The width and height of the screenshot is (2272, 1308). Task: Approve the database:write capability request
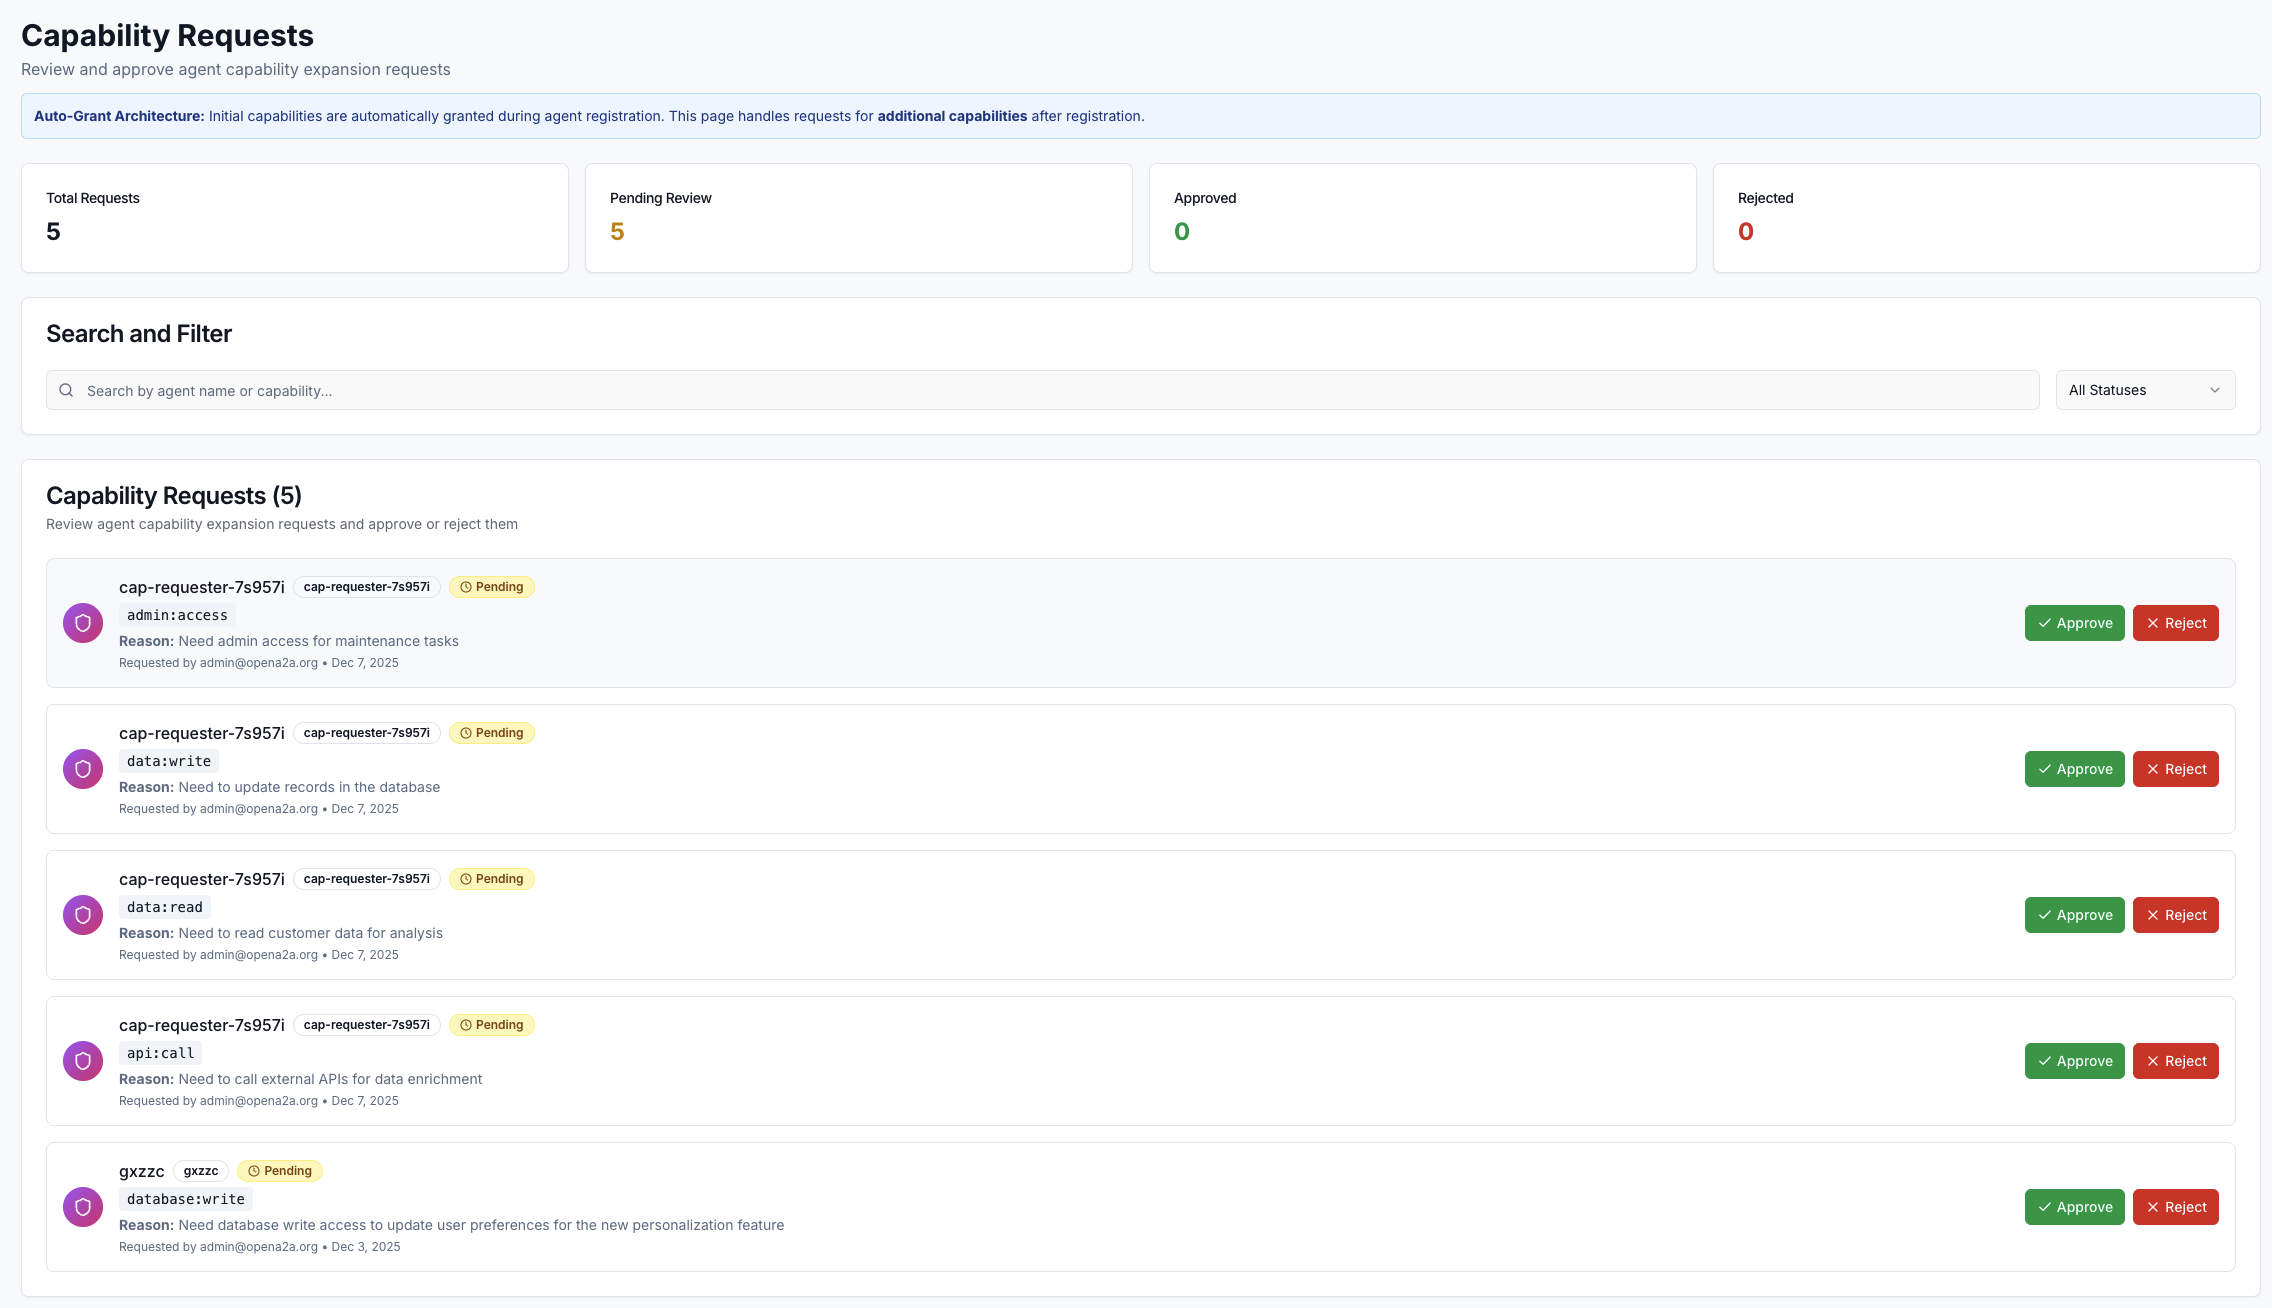[2074, 1207]
